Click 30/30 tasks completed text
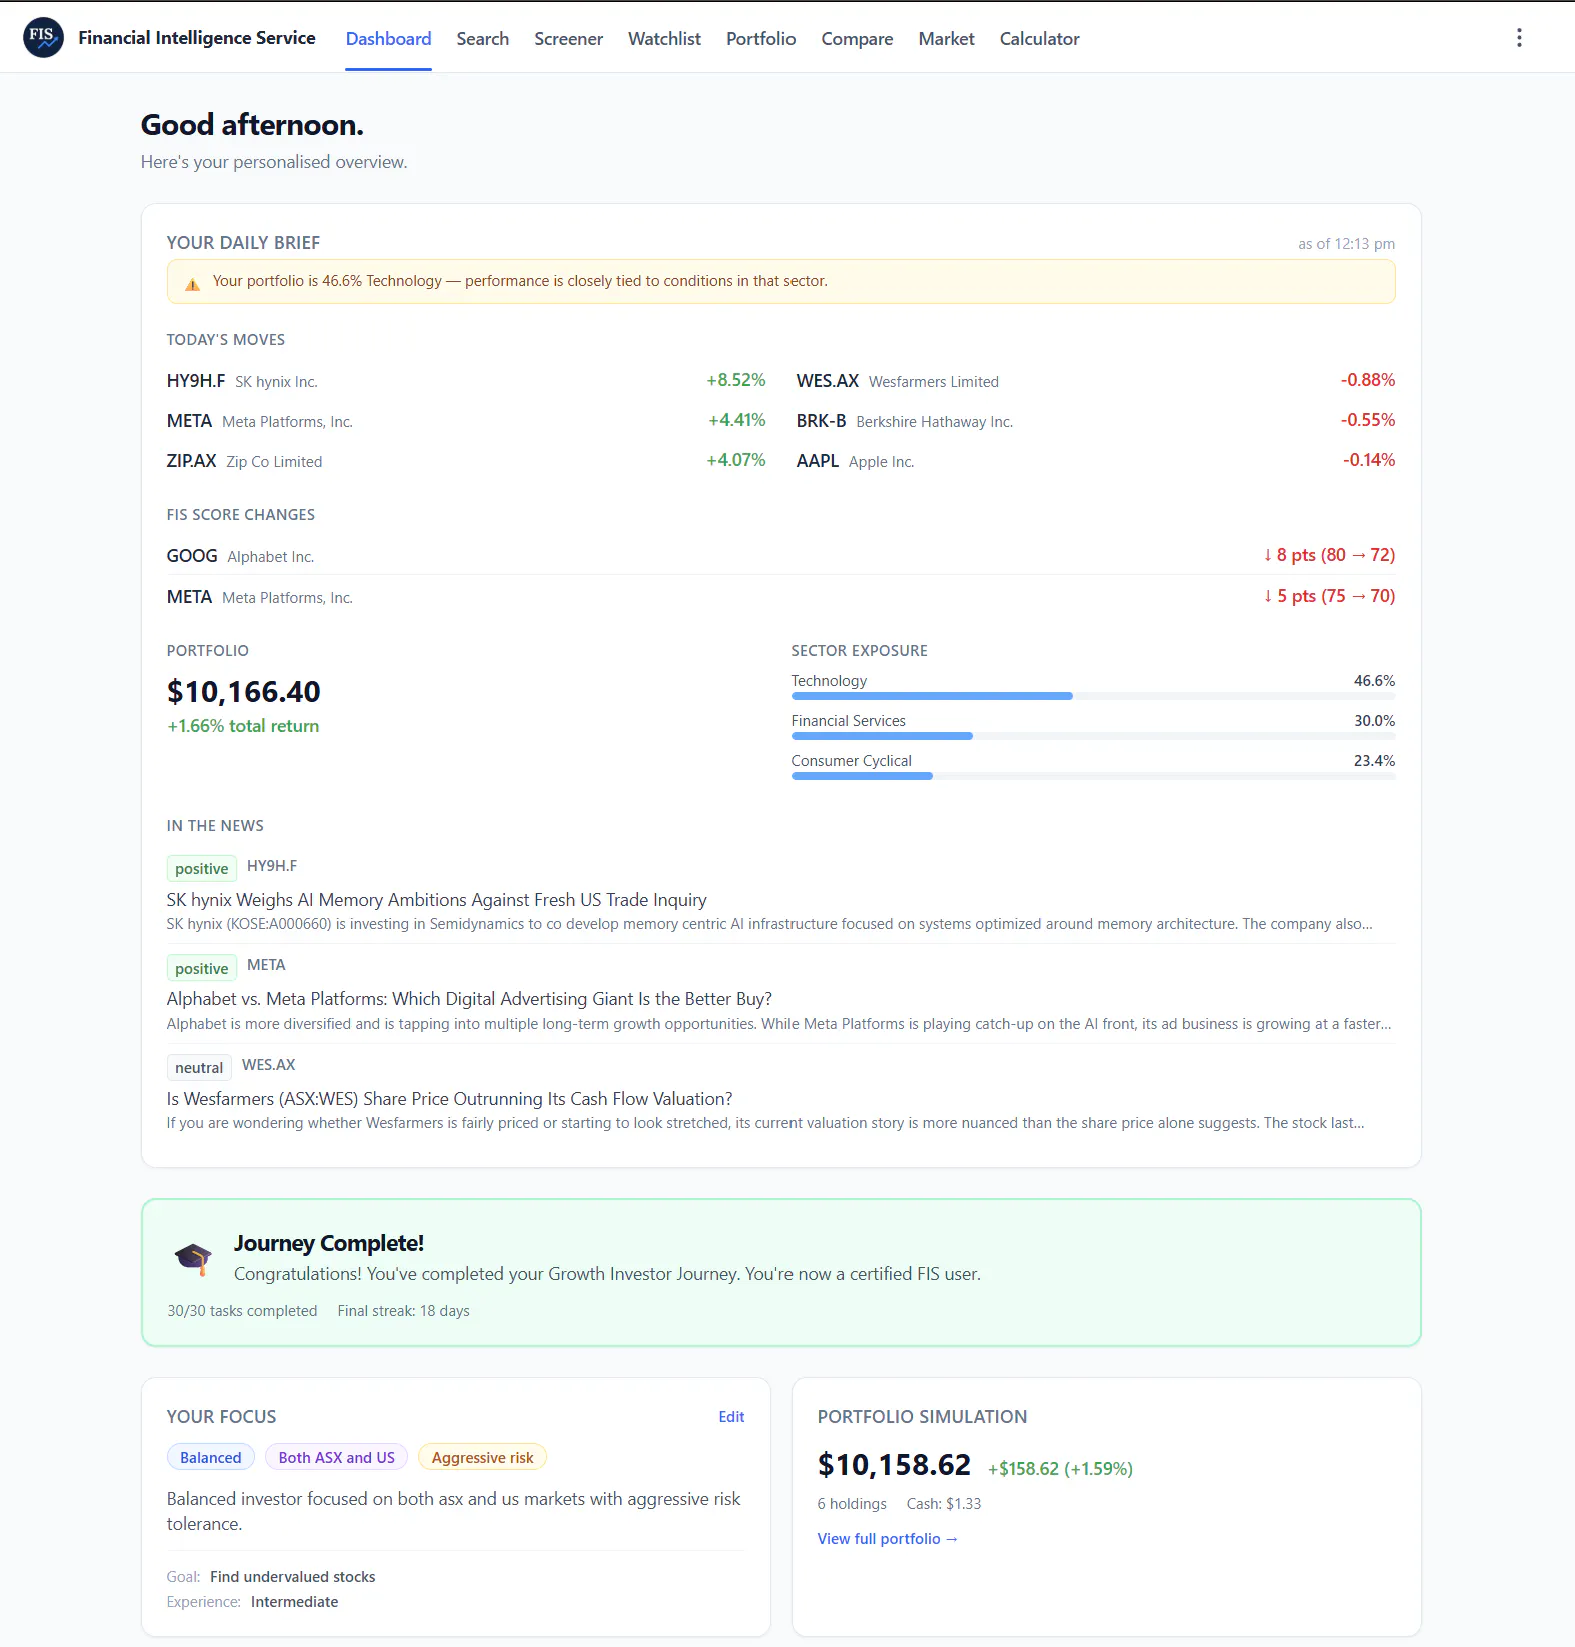Screen dimensions: 1575x1647 242,1311
